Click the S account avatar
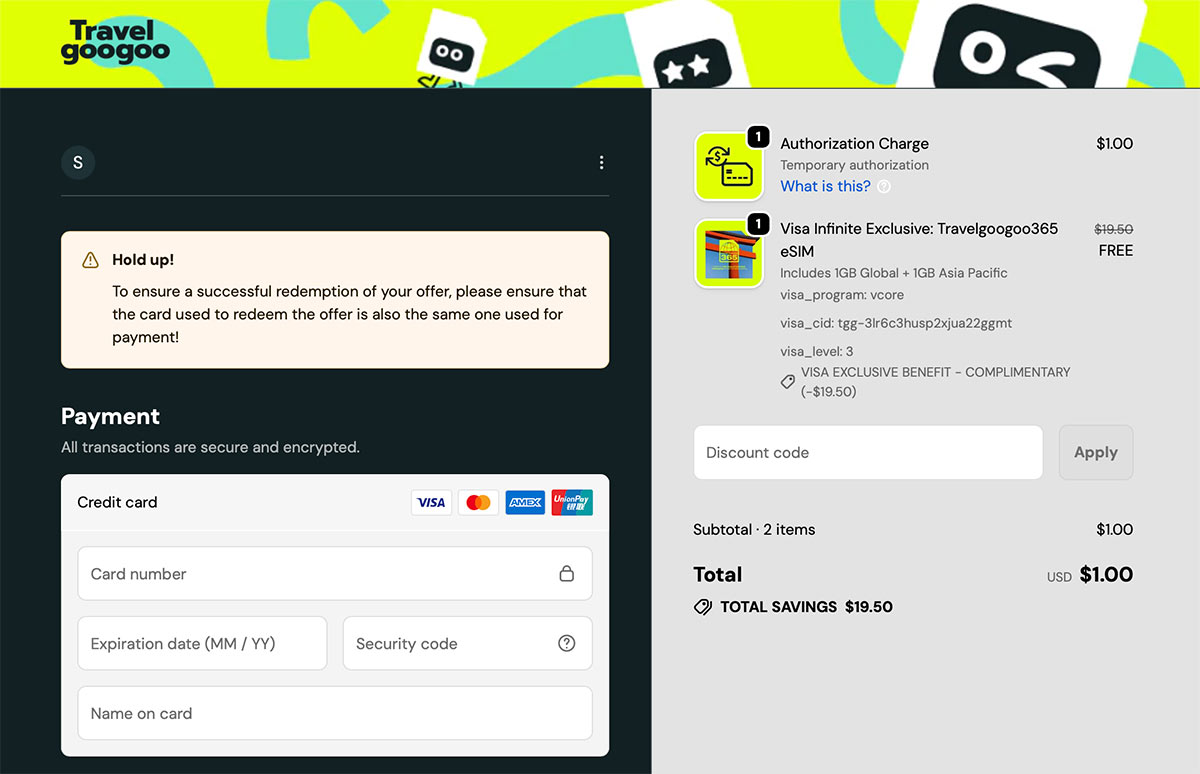Image resolution: width=1200 pixels, height=774 pixels. pyautogui.click(x=78, y=162)
